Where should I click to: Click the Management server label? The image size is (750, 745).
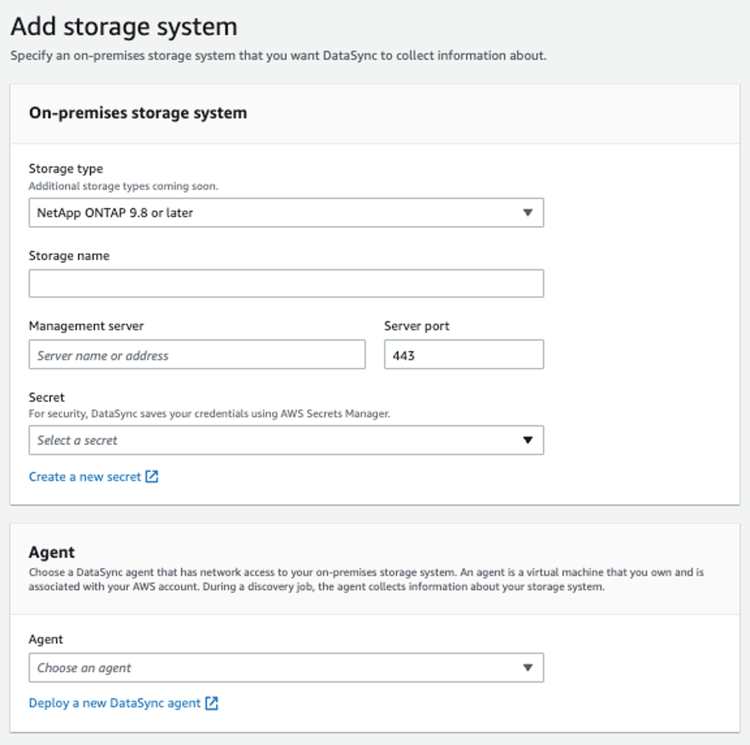(x=86, y=326)
